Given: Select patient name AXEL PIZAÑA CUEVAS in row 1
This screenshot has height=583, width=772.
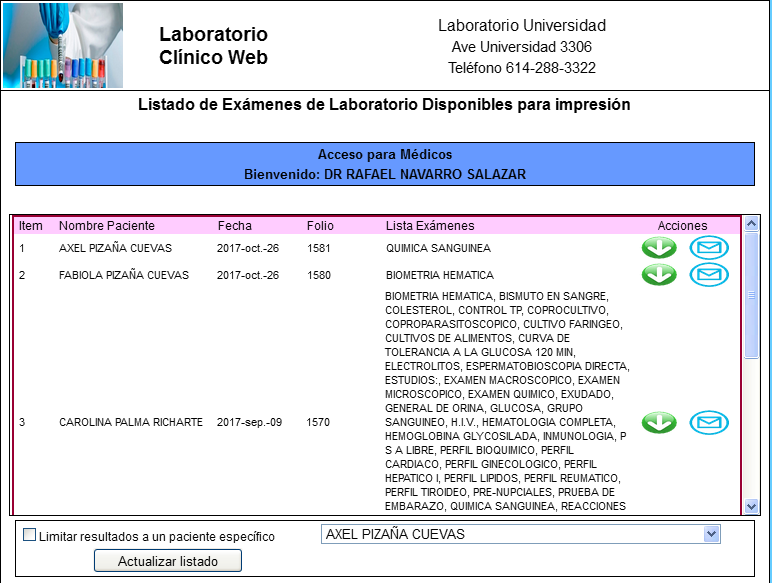Looking at the screenshot, I should pos(115,248).
